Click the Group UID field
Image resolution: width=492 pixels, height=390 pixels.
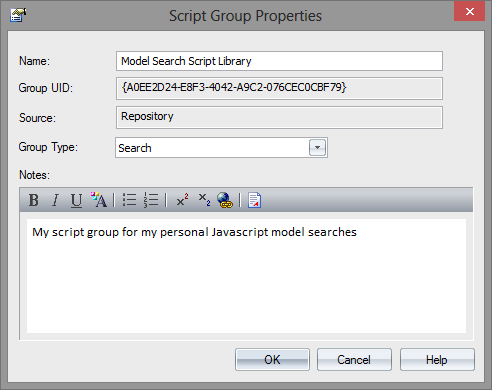coord(279,88)
